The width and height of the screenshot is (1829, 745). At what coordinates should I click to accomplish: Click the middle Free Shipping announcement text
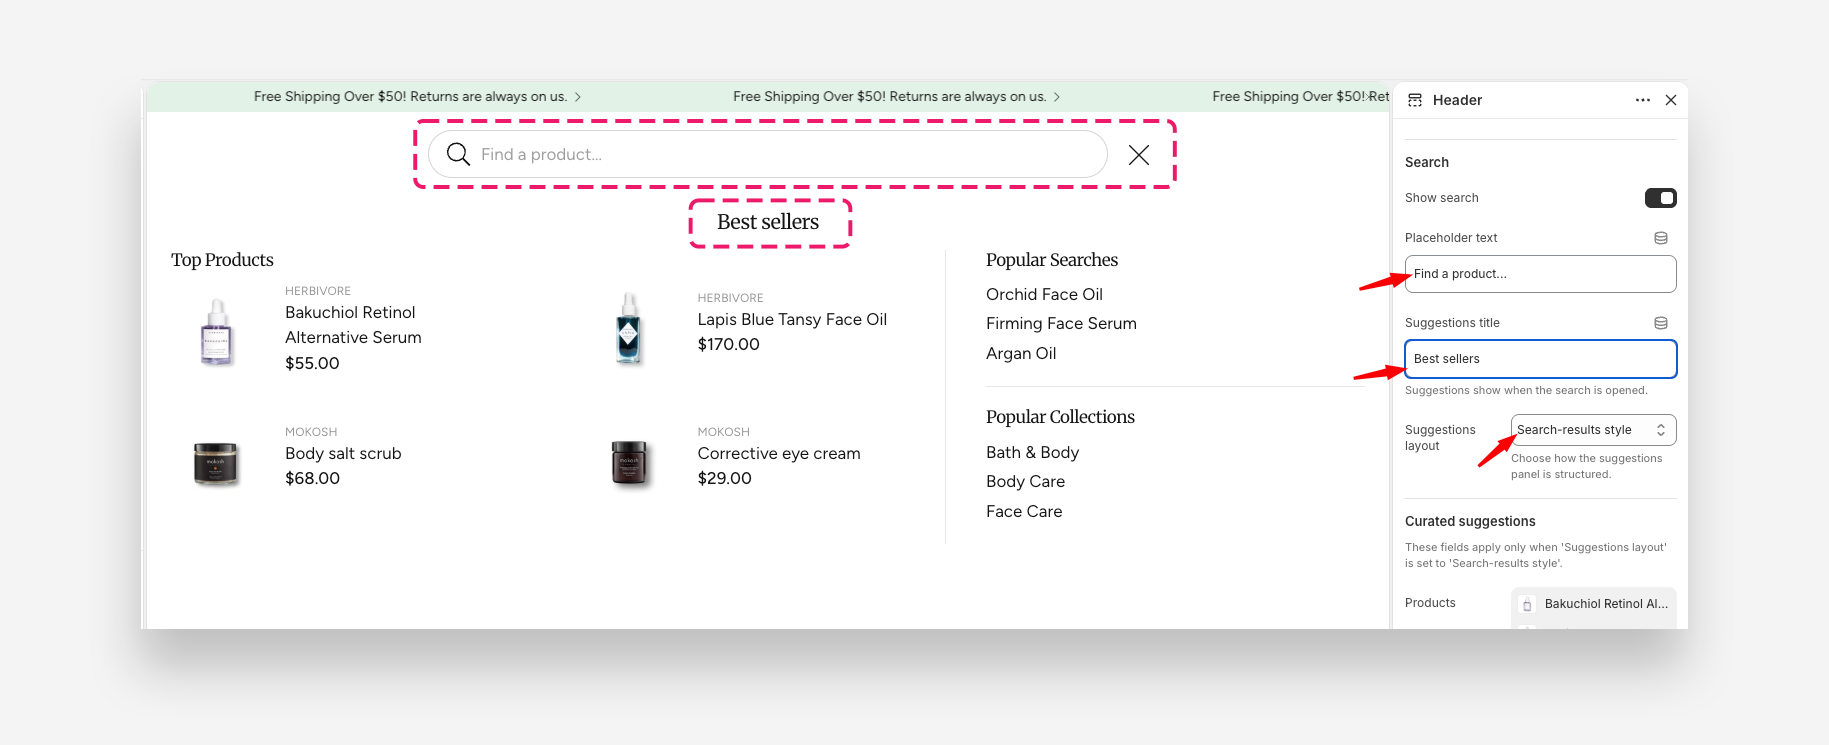click(x=889, y=97)
